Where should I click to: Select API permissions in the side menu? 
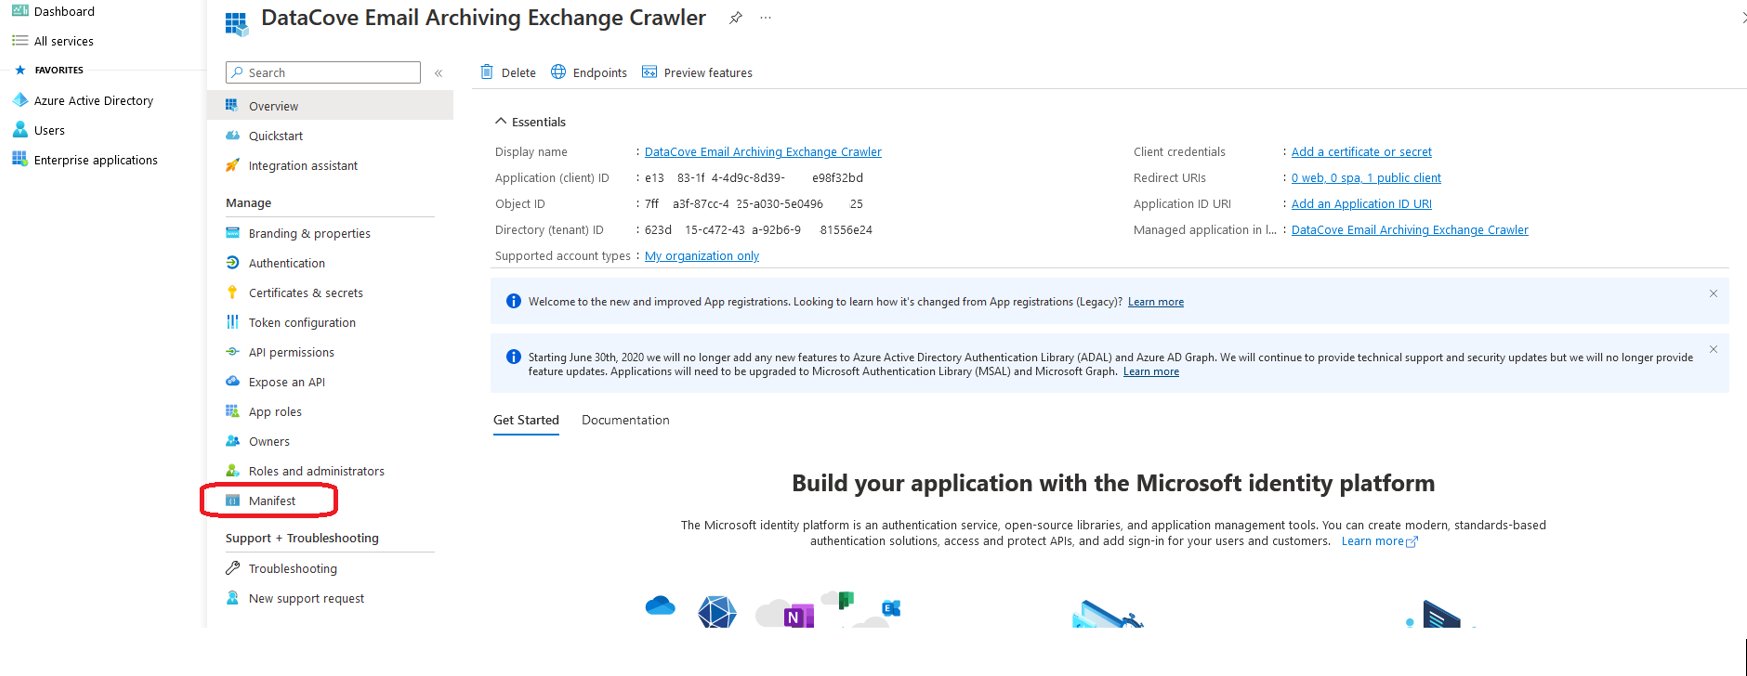point(291,352)
